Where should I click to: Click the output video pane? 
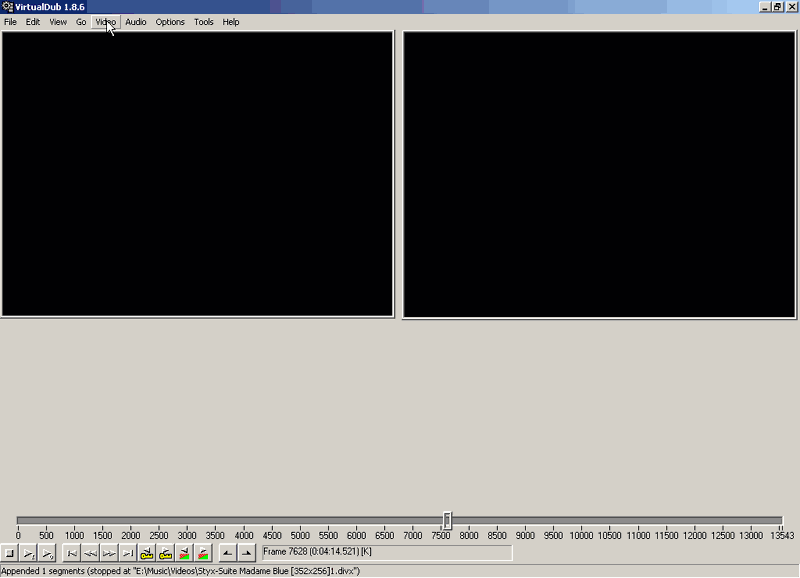pos(599,174)
